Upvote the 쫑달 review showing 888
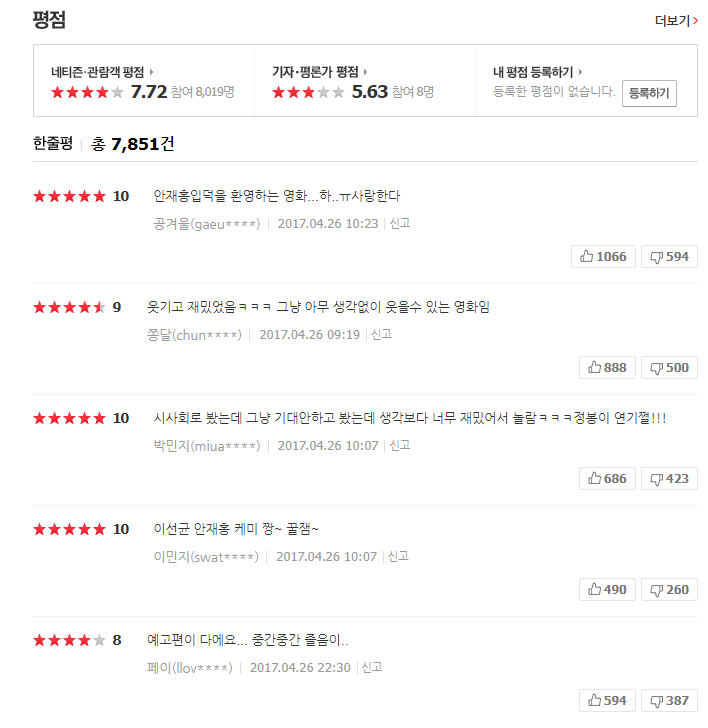The image size is (708, 728). [x=607, y=367]
